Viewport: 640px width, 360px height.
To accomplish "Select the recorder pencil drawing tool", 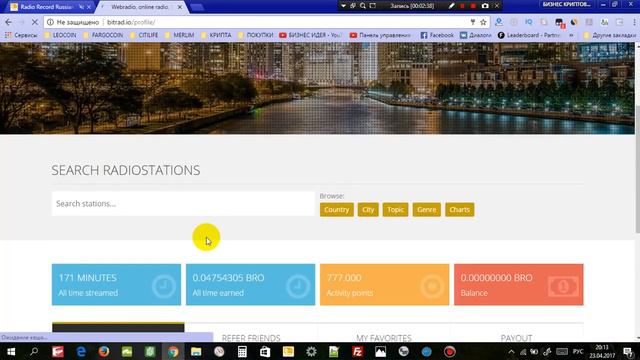I will click(451, 6).
